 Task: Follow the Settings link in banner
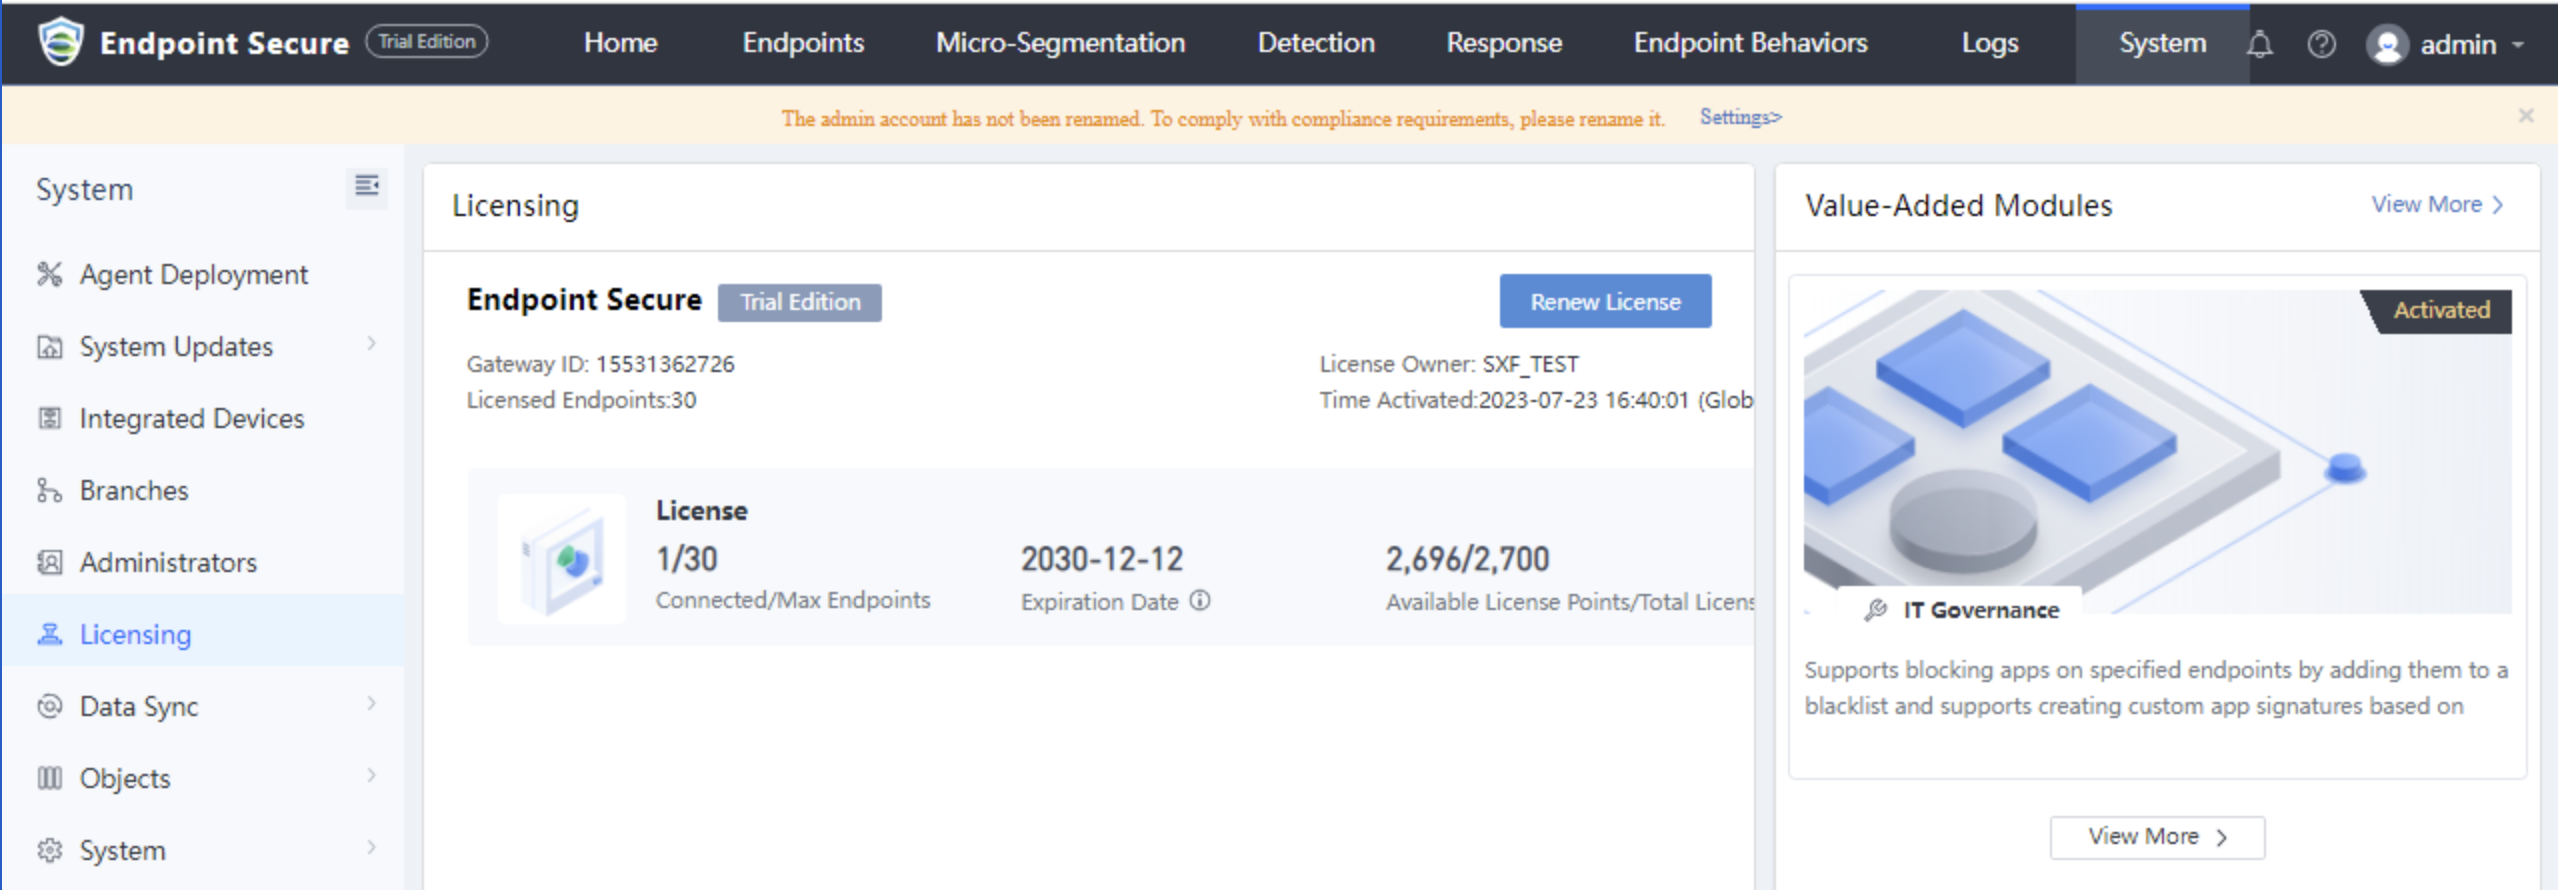click(1740, 117)
